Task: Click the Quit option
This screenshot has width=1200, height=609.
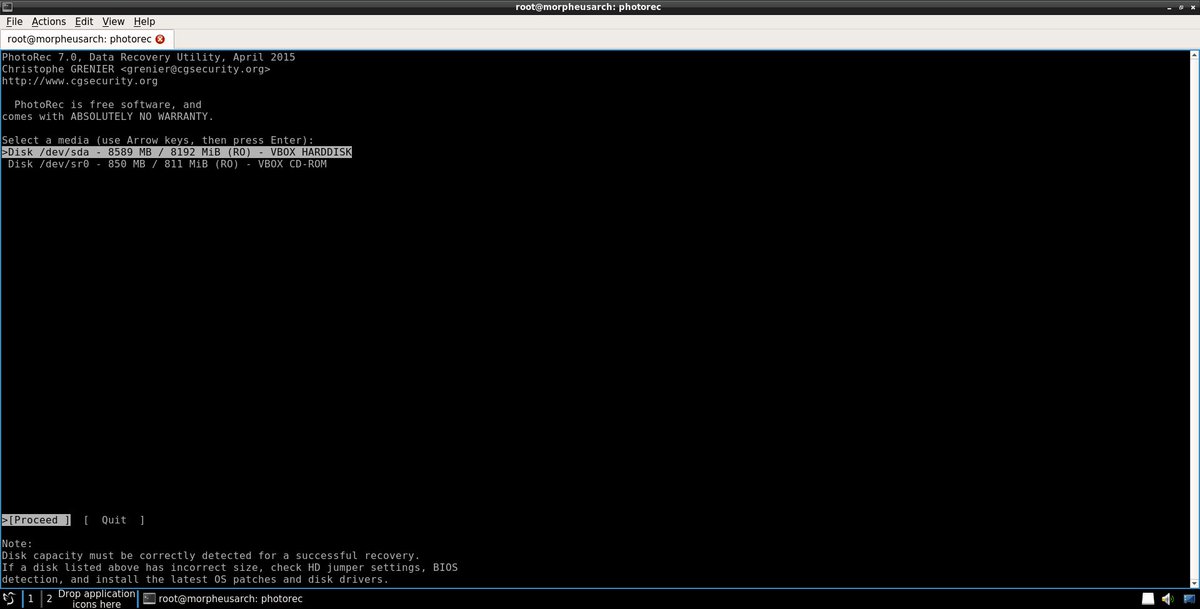Action: point(114,520)
